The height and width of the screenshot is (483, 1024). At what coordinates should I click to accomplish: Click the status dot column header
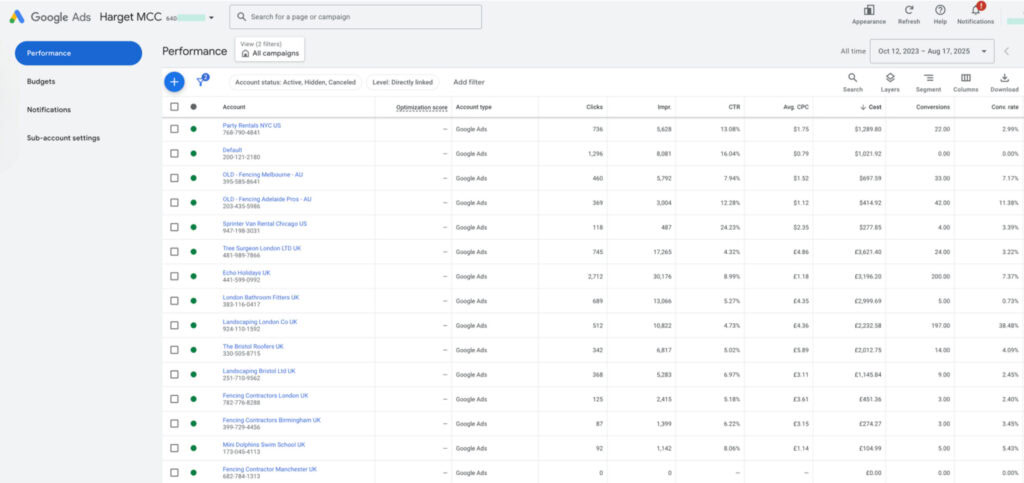click(x=193, y=107)
